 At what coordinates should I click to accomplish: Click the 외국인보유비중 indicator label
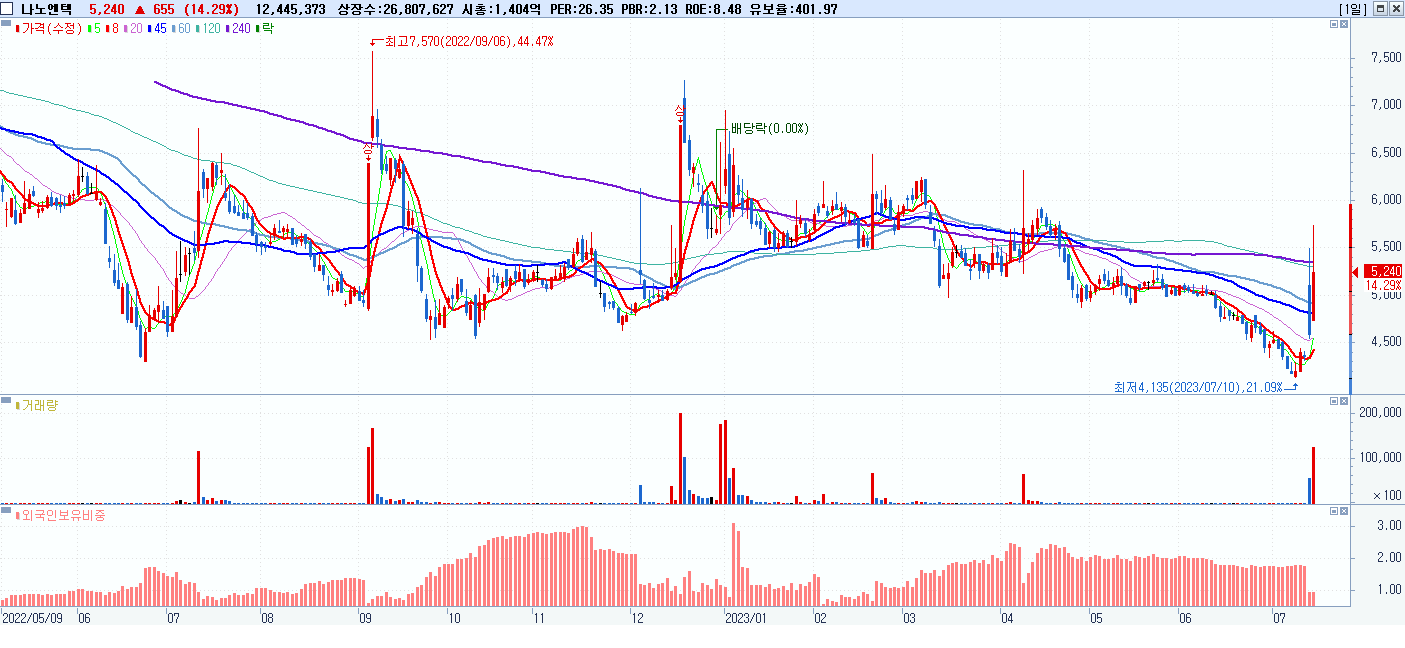(60, 515)
